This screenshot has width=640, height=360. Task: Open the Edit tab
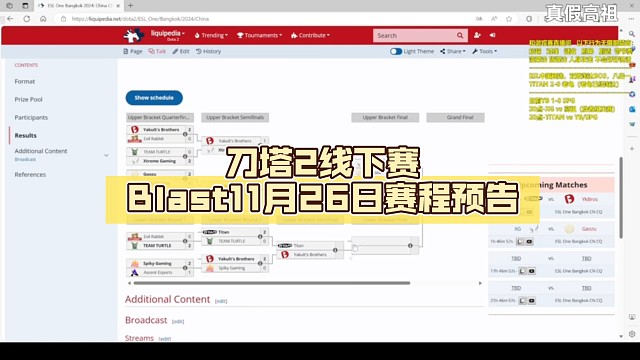tap(181, 51)
